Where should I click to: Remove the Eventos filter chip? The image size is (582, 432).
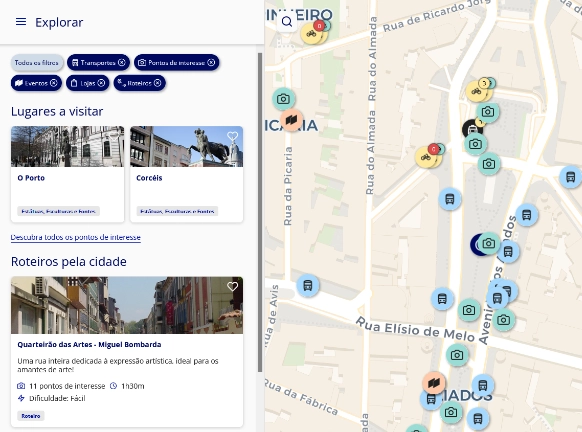click(54, 83)
